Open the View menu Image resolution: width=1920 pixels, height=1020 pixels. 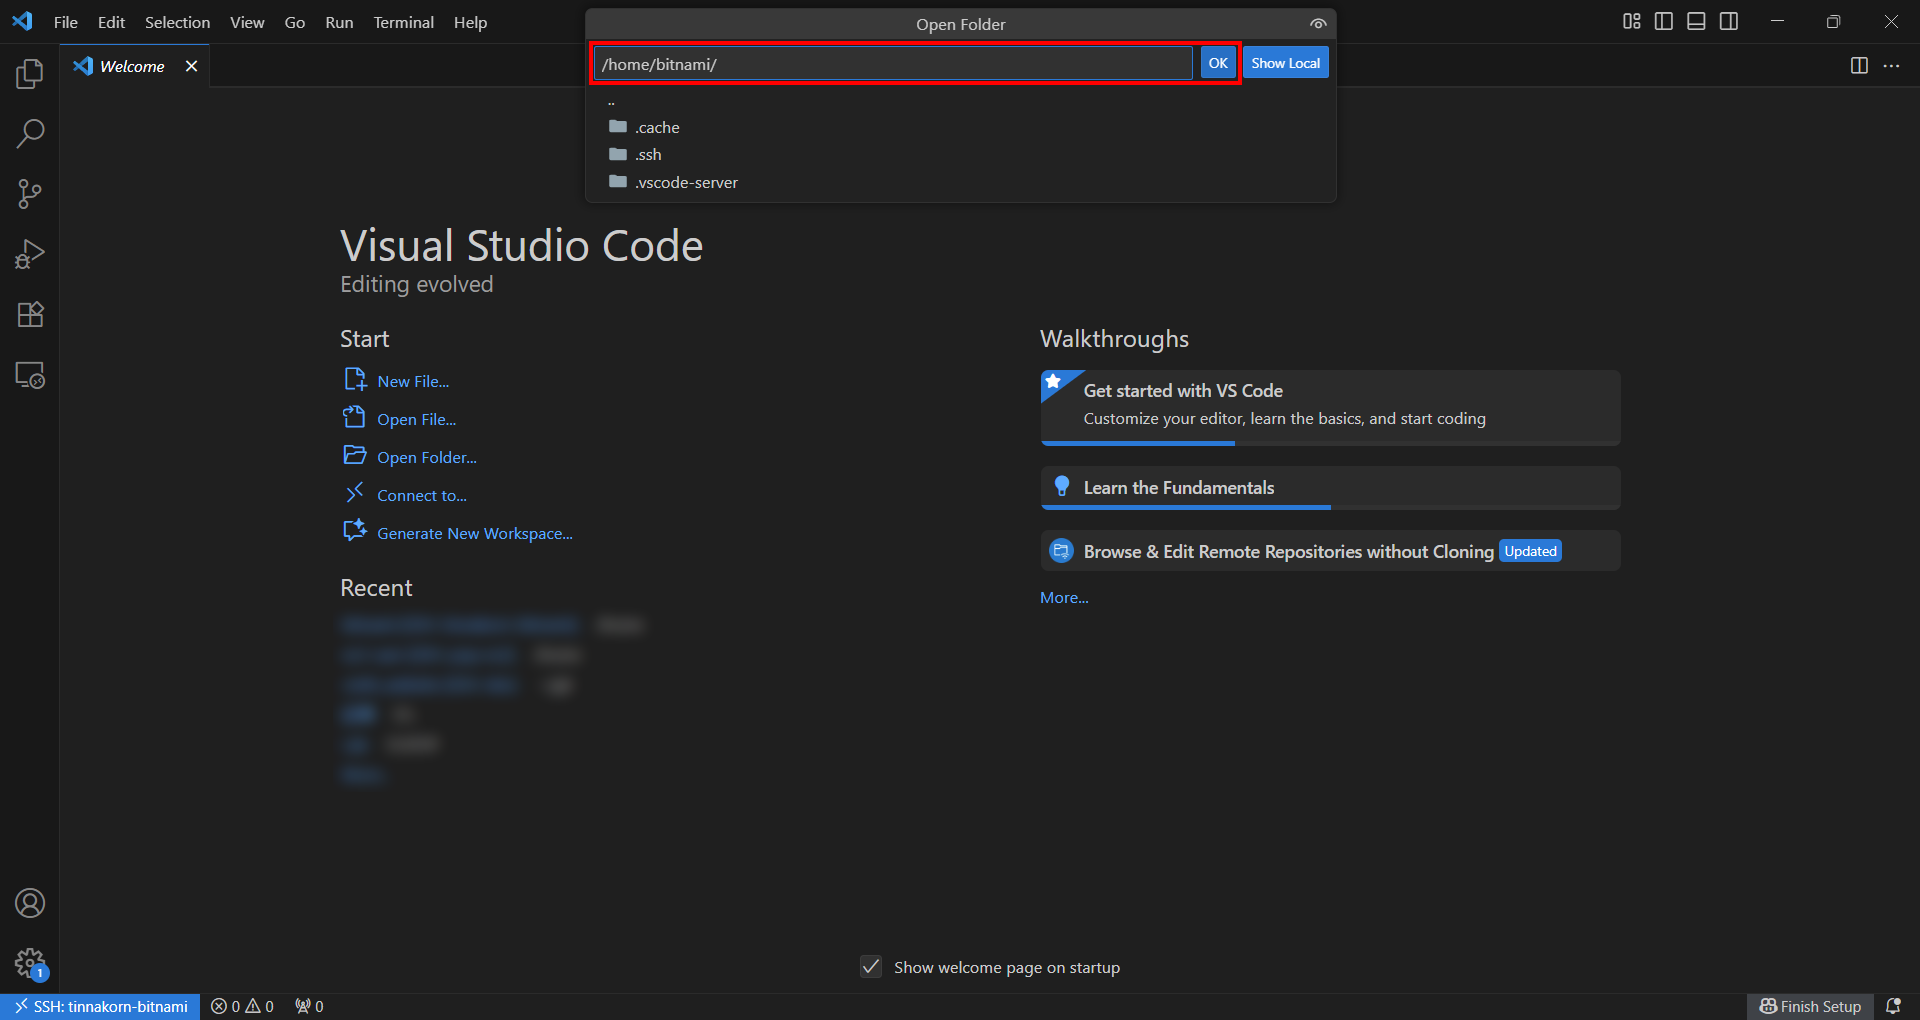247,22
